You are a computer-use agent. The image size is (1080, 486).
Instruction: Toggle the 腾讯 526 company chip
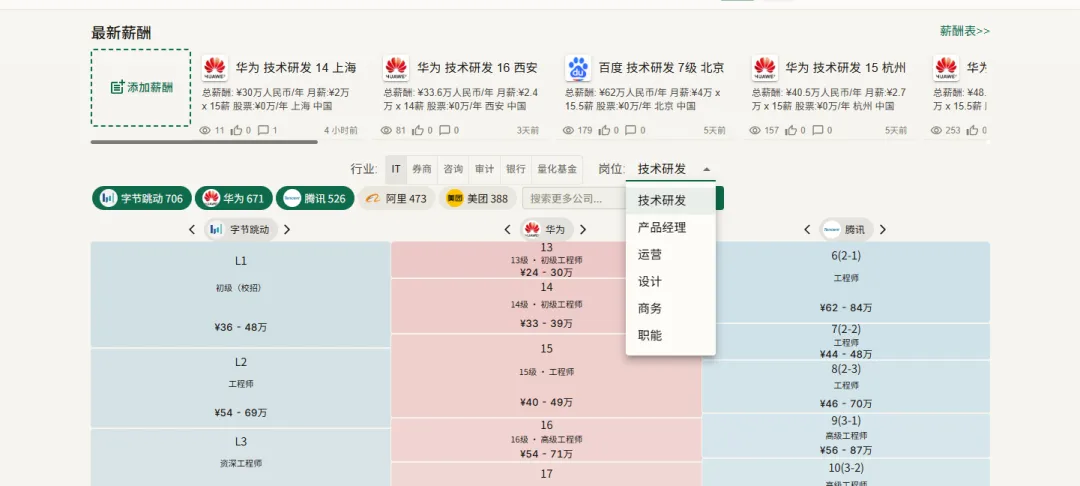tap(315, 198)
